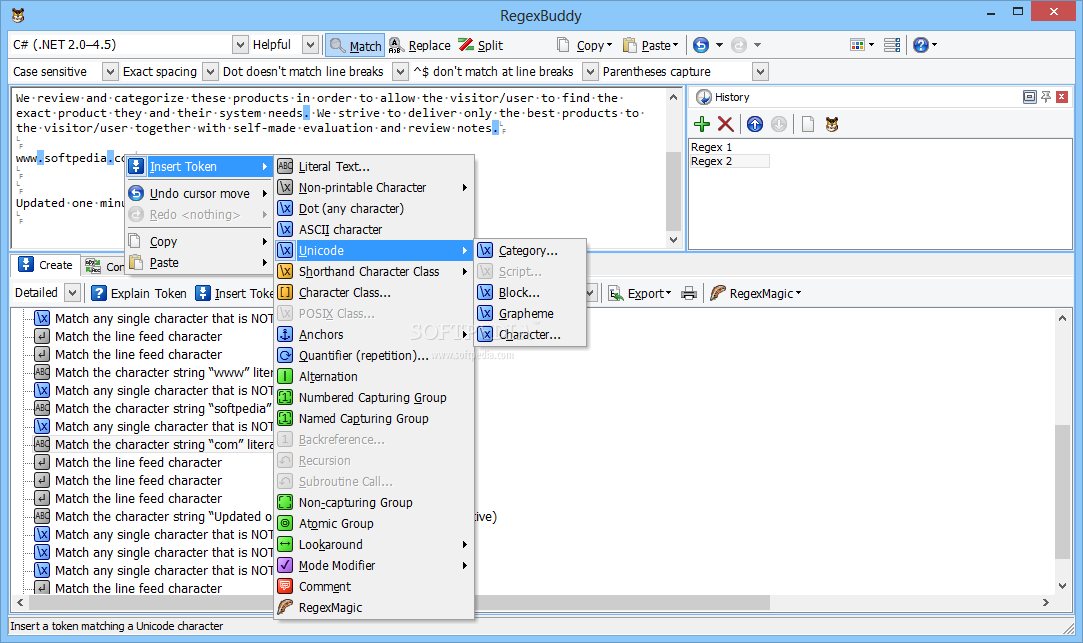The image size is (1083, 643).
Task: Choose Insert Token in context menu
Action: click(x=199, y=166)
